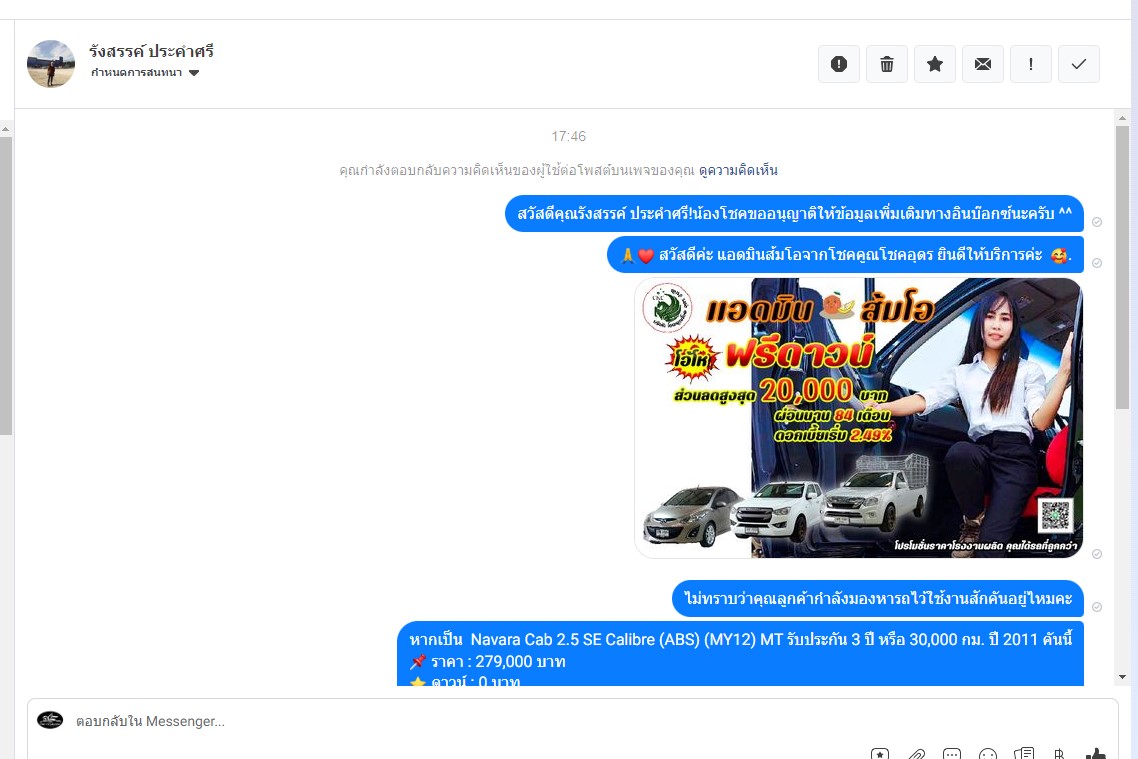Screen dimensions: 1138x759
Task: Mark conversation done with checkmark button
Action: pos(1078,64)
